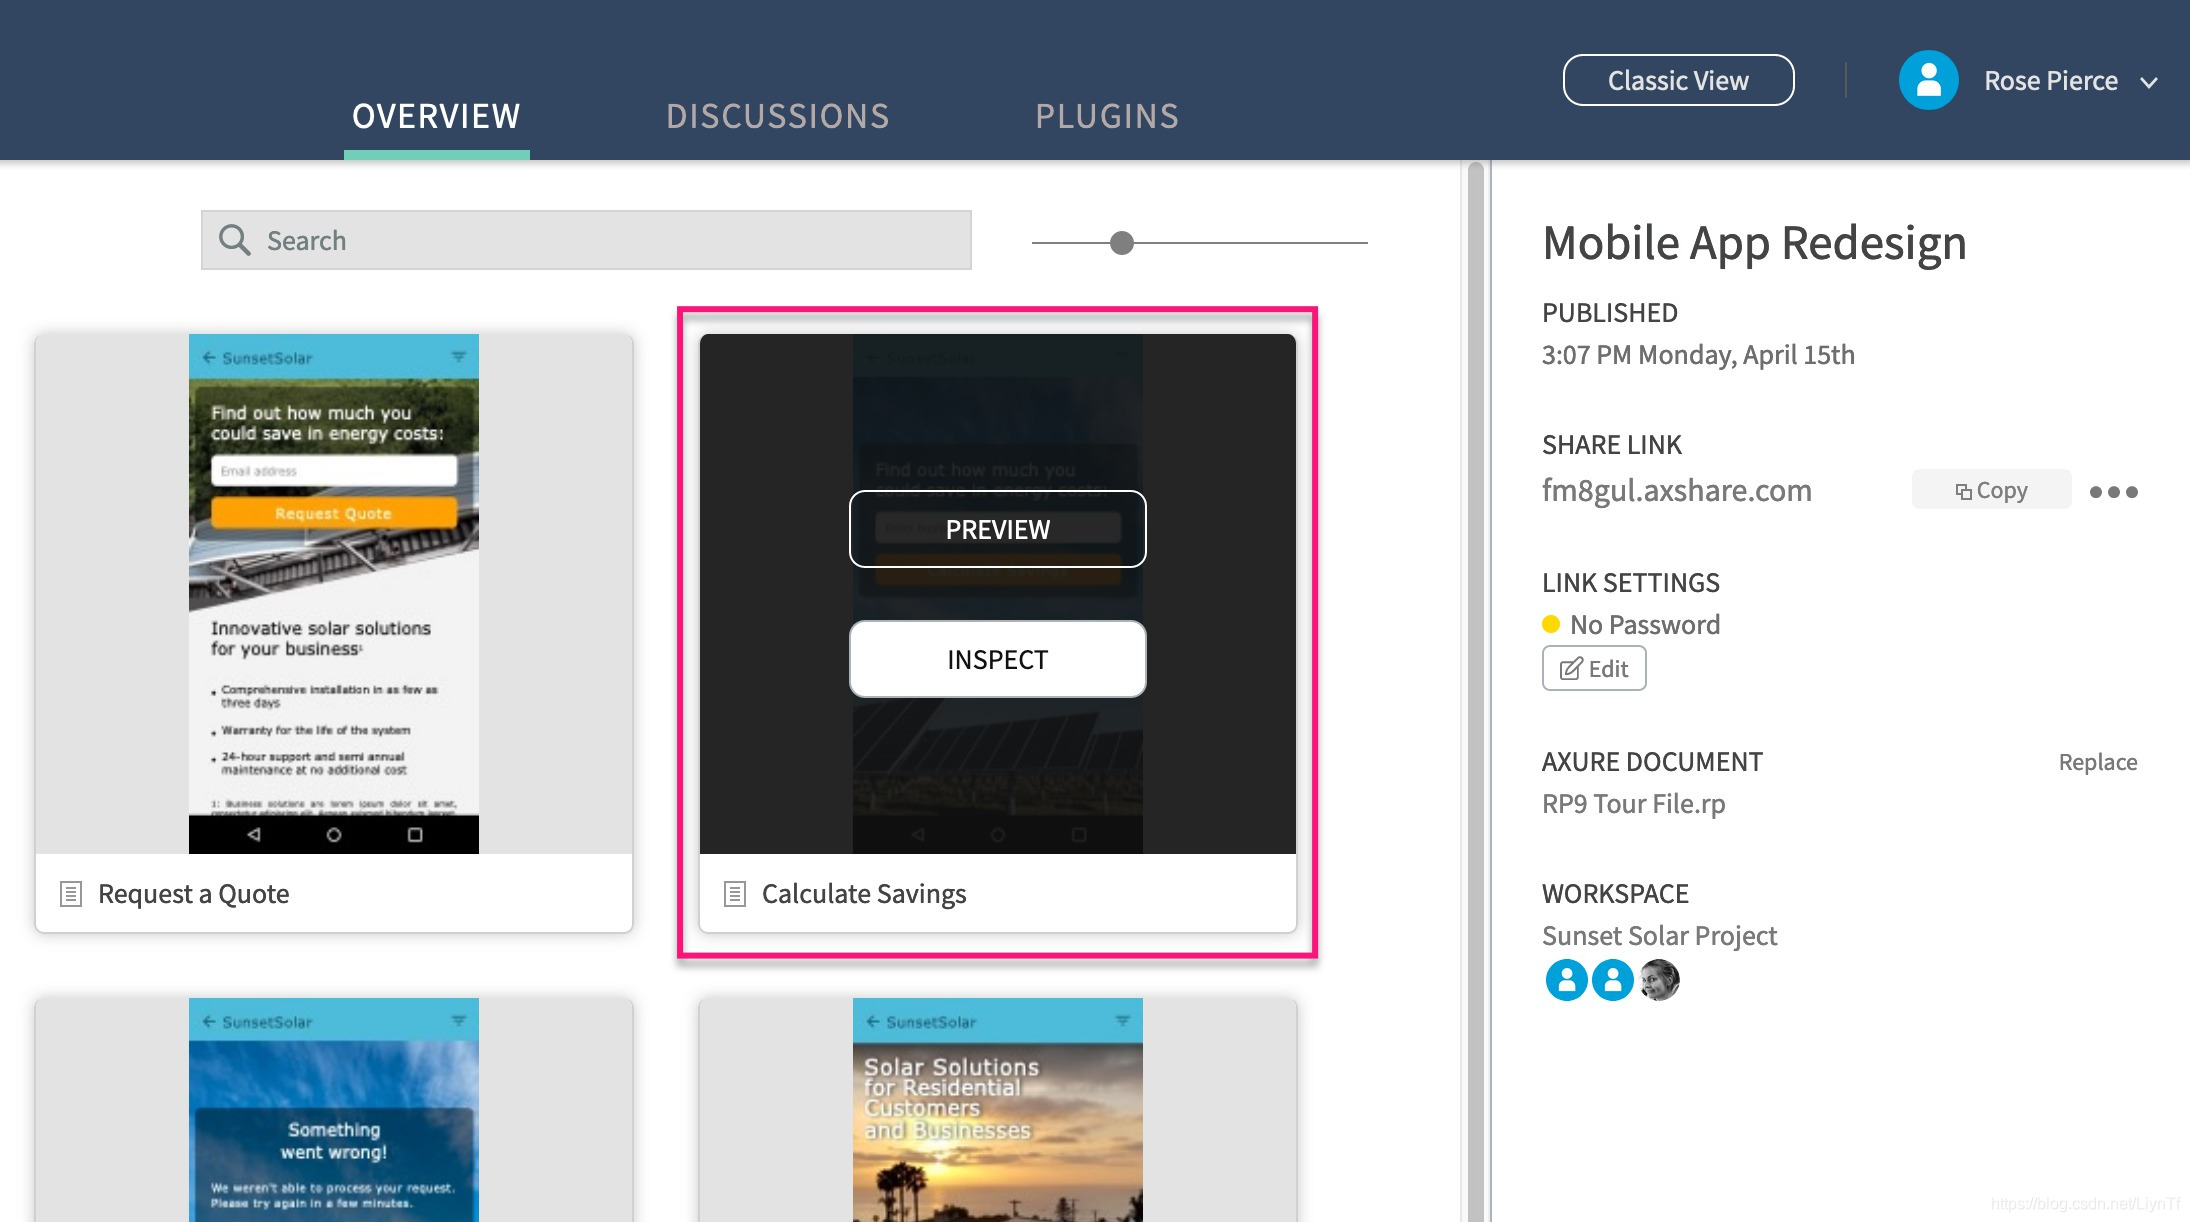Click the No Password label

click(1645, 625)
